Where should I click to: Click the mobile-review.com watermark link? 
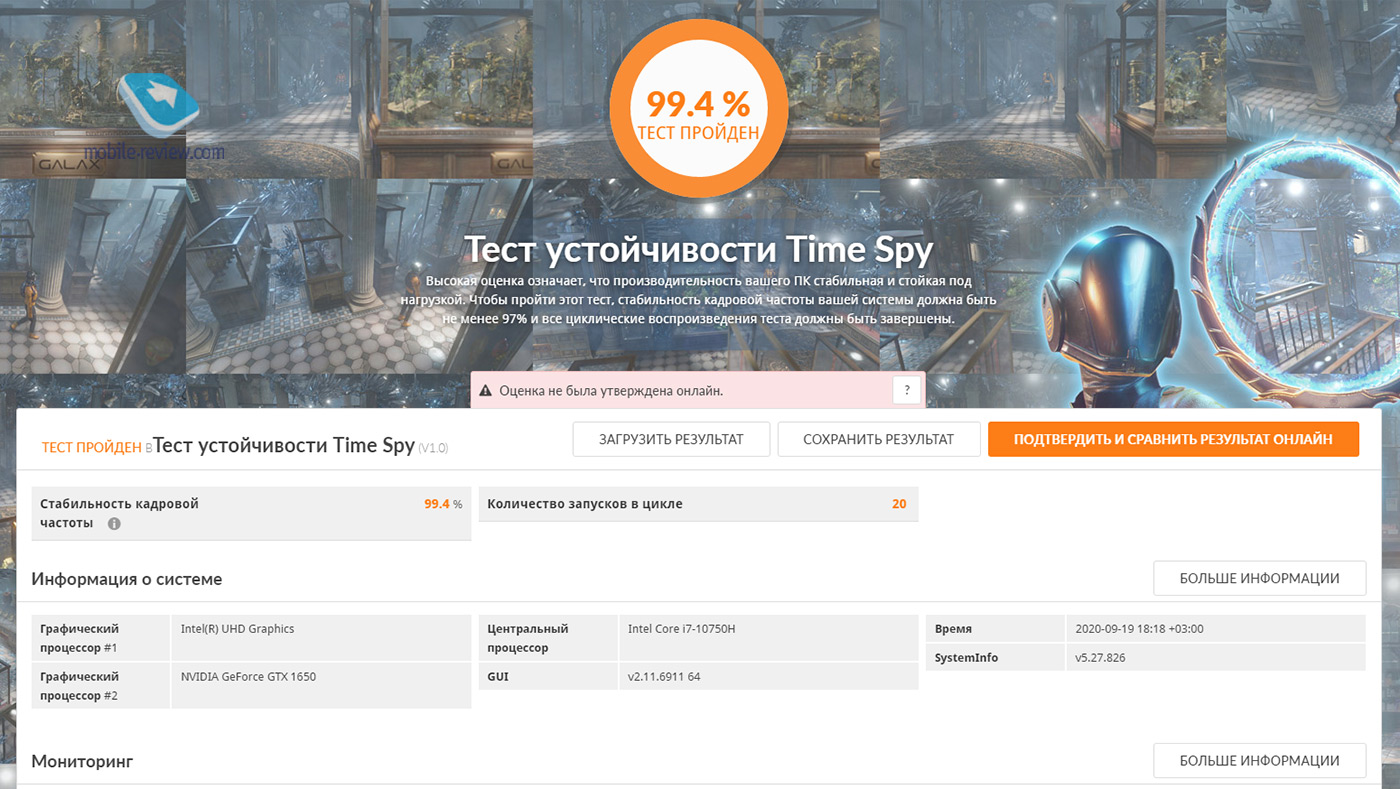tap(154, 152)
